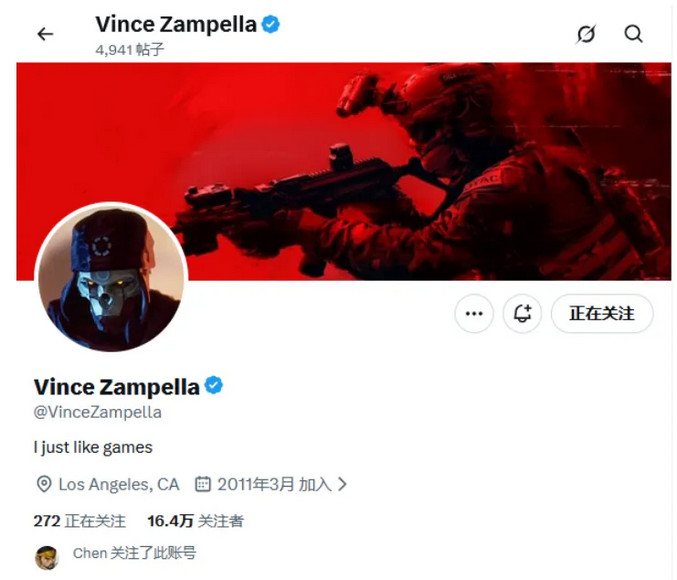Click Los Angeles, CA location text
Viewport: 677px width, 580px height.
point(119,484)
